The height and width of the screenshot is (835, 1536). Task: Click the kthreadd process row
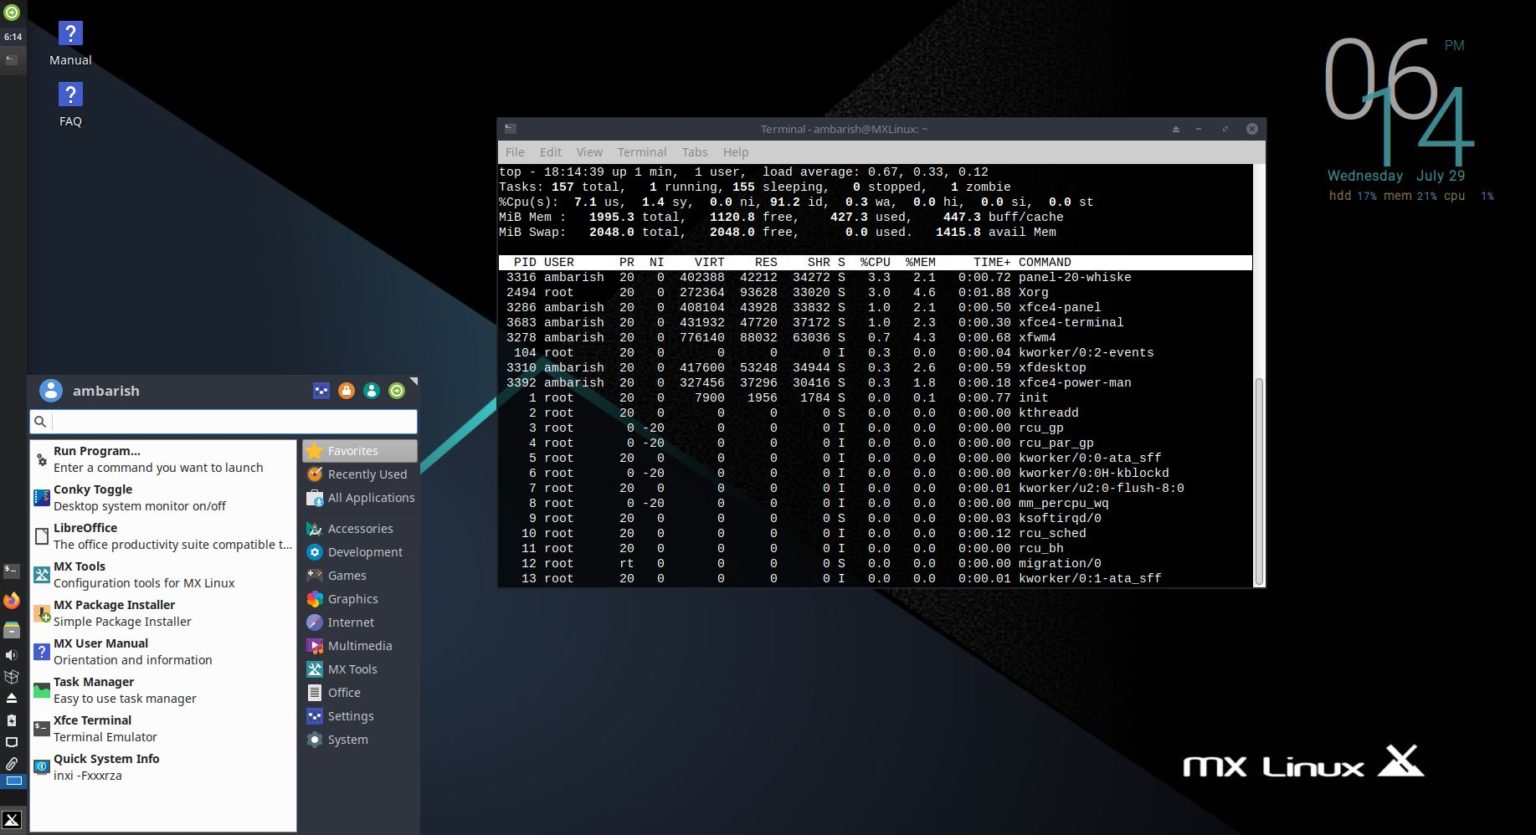pos(875,412)
